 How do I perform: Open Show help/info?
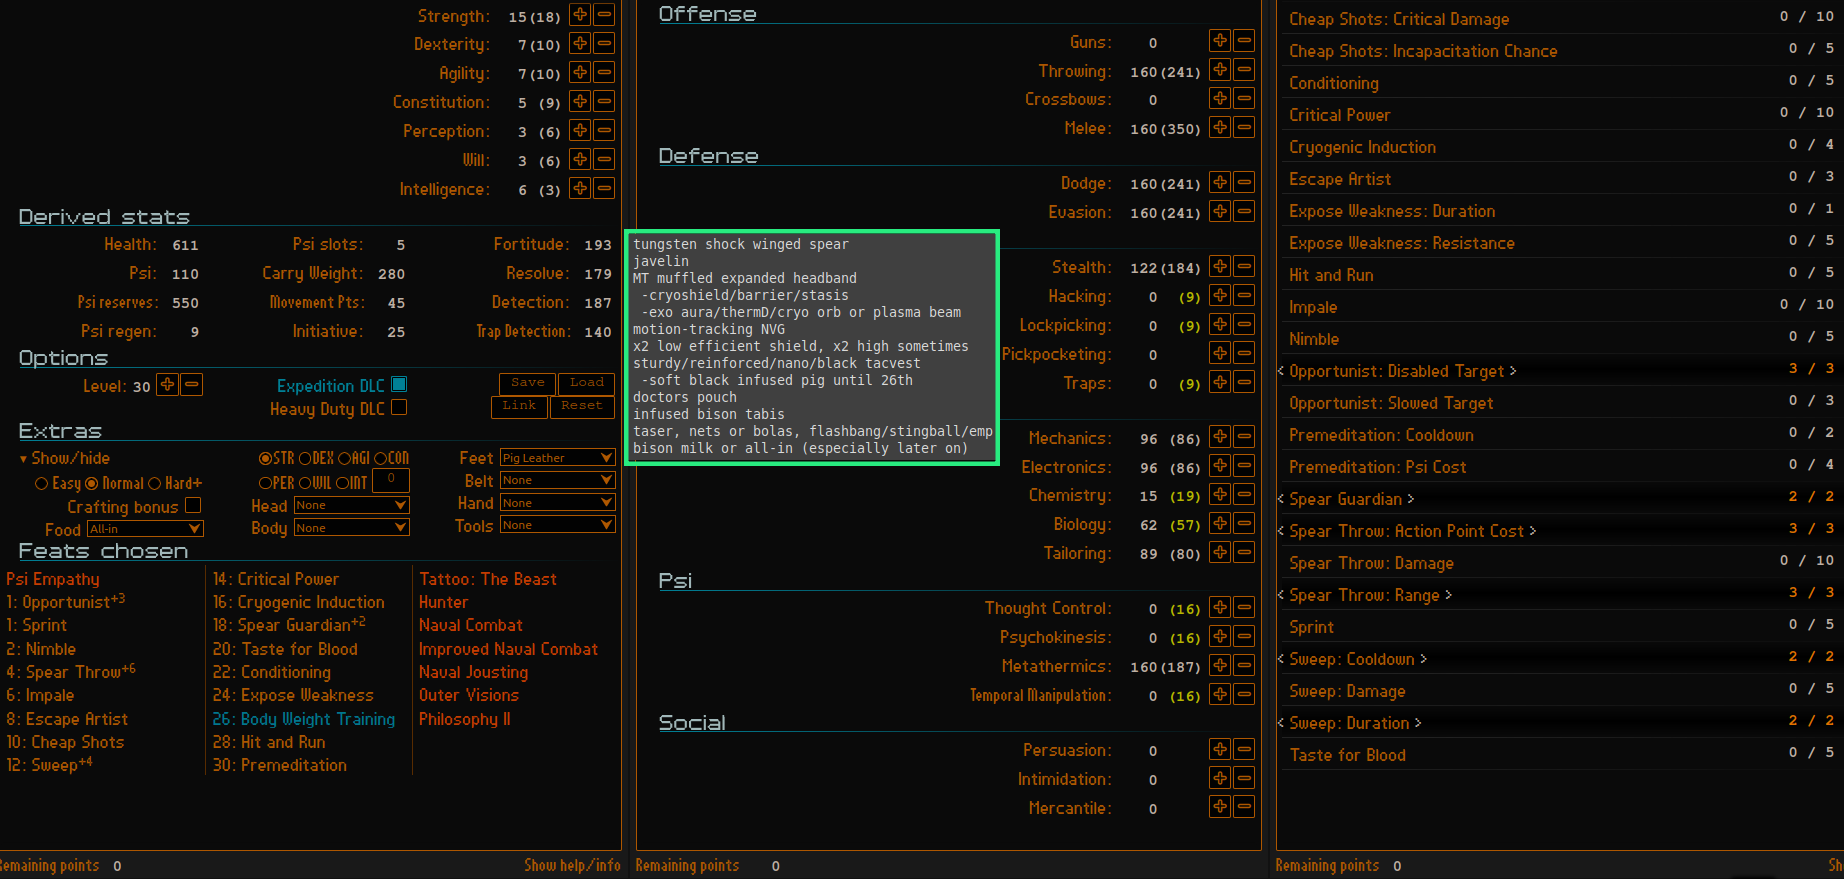point(572,866)
